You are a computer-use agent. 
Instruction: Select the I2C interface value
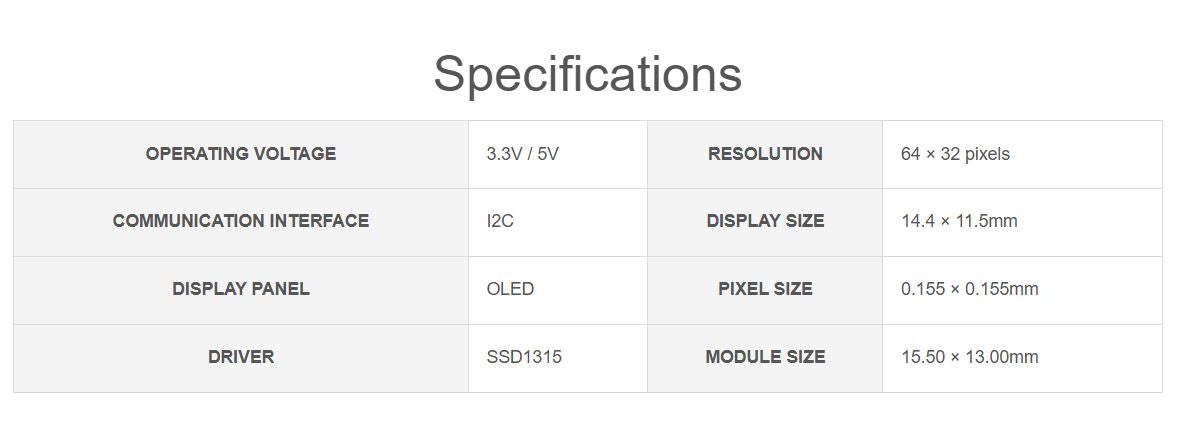500,221
